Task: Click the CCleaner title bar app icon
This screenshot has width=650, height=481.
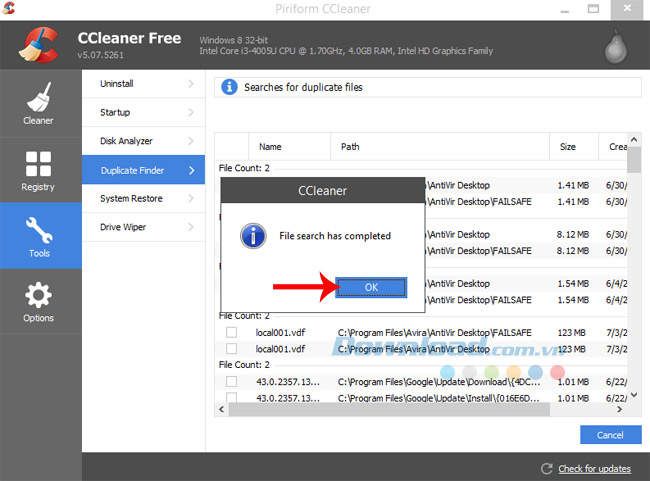Action: 8,7
